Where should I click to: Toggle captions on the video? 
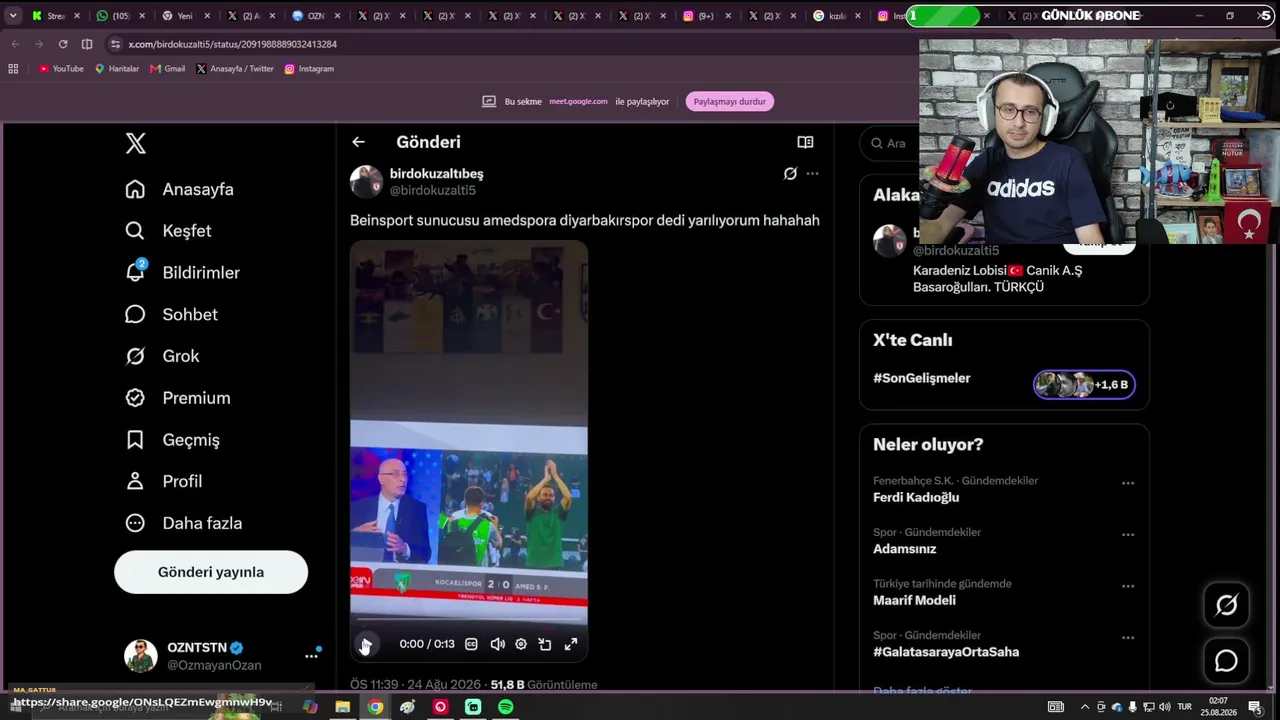pyautogui.click(x=471, y=645)
